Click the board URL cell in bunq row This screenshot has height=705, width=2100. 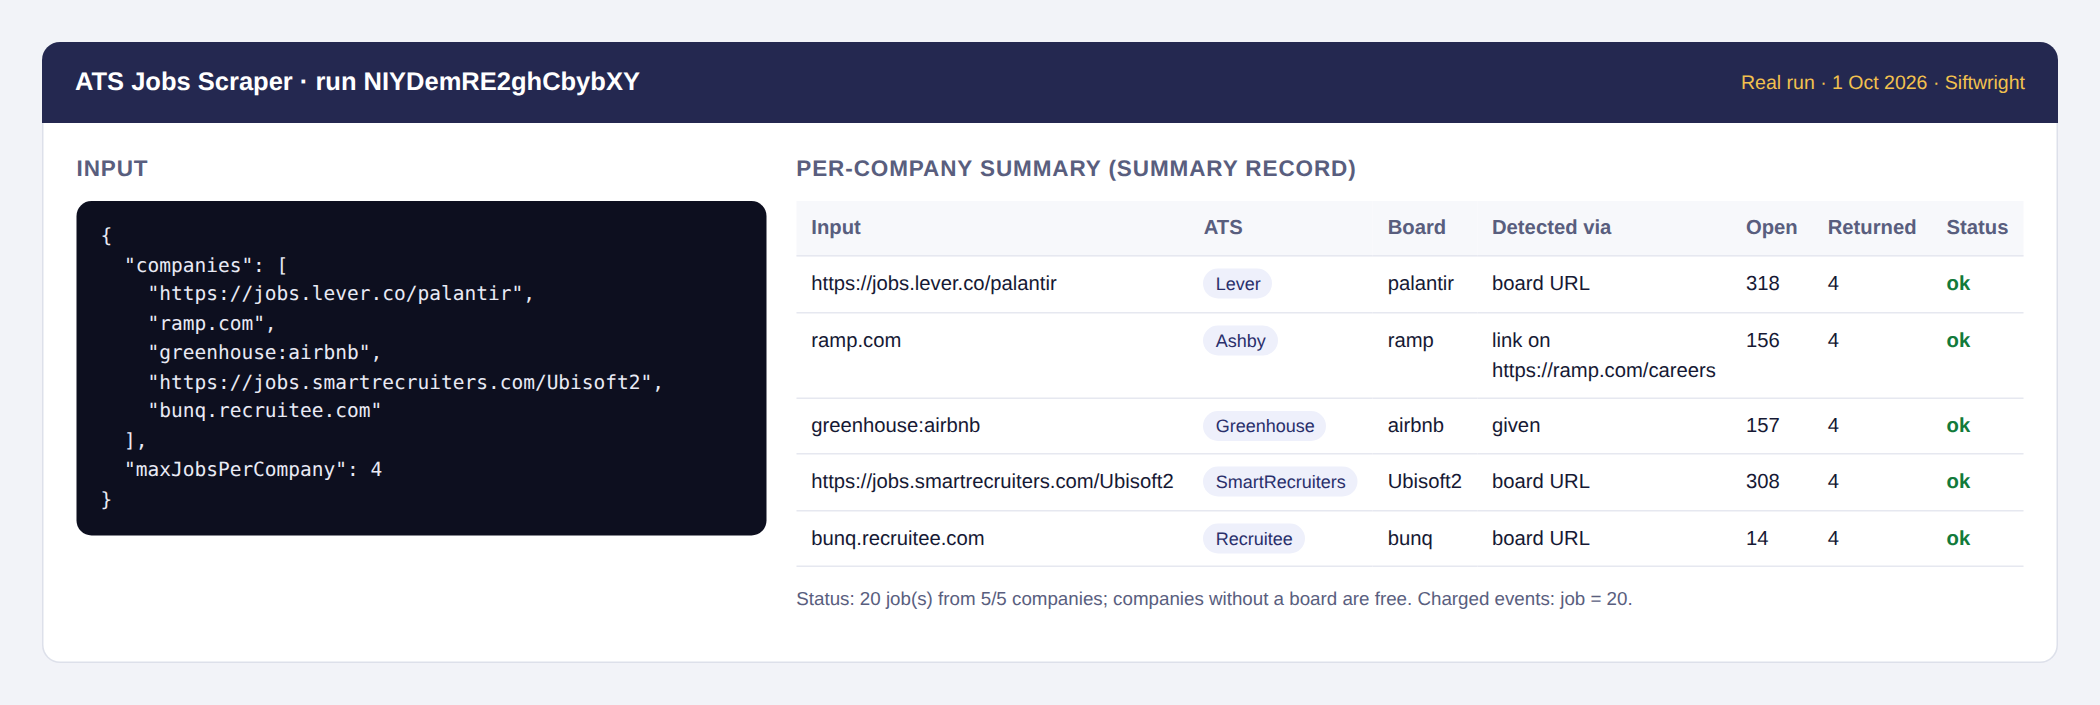coord(1540,539)
